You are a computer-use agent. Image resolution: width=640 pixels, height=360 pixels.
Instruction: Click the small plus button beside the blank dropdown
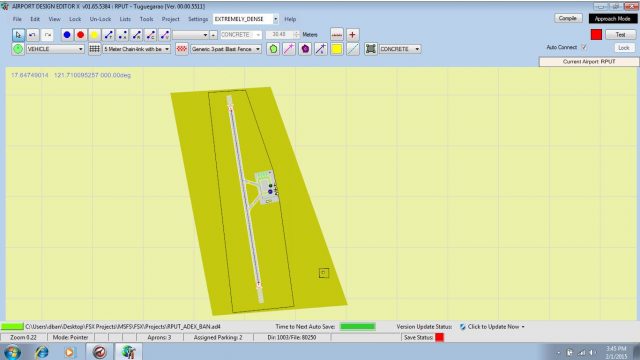213,35
